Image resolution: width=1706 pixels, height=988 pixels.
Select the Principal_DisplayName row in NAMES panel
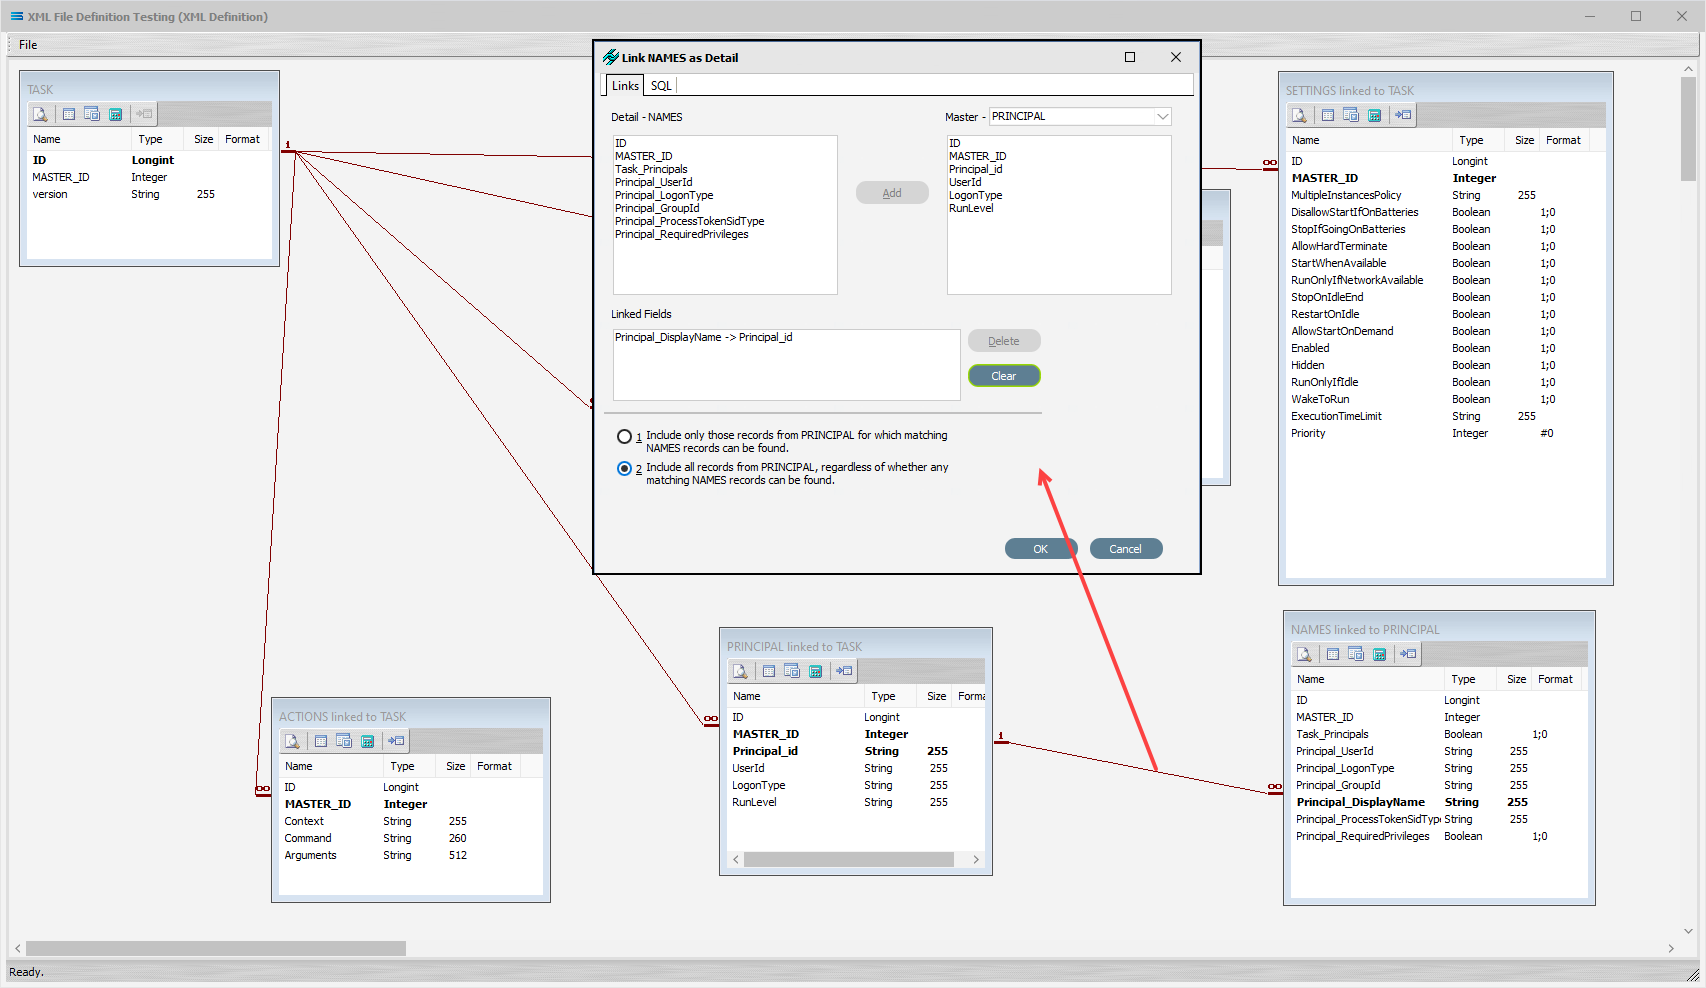[x=1440, y=803]
